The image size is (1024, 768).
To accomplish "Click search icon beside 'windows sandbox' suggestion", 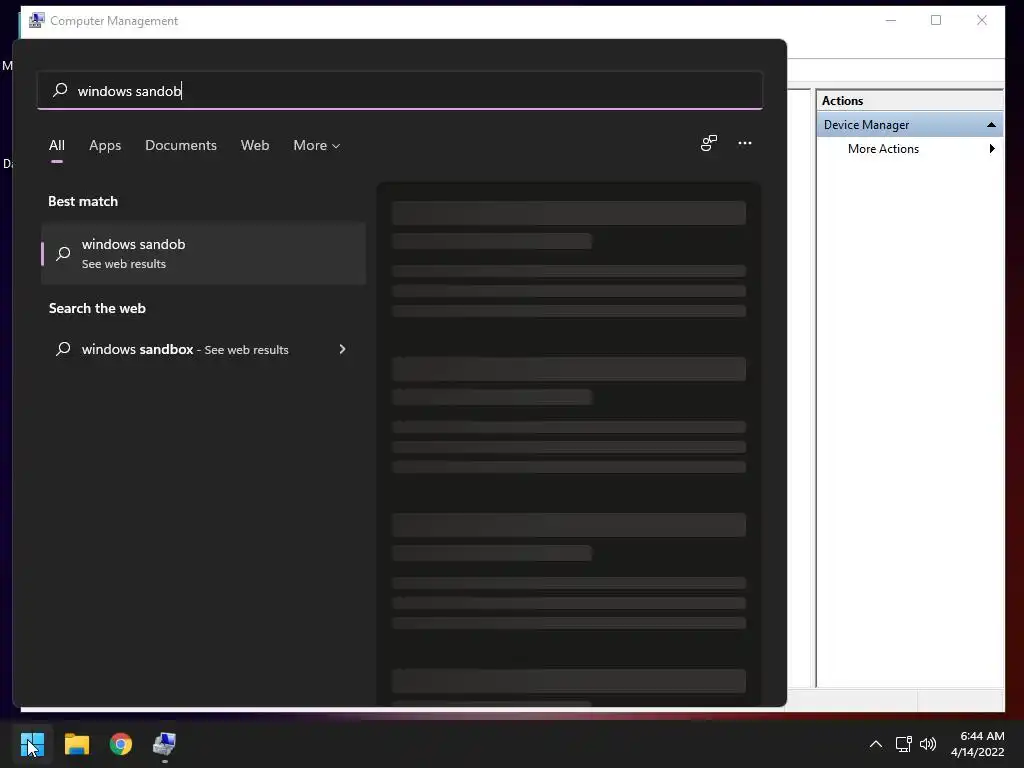I will (63, 349).
